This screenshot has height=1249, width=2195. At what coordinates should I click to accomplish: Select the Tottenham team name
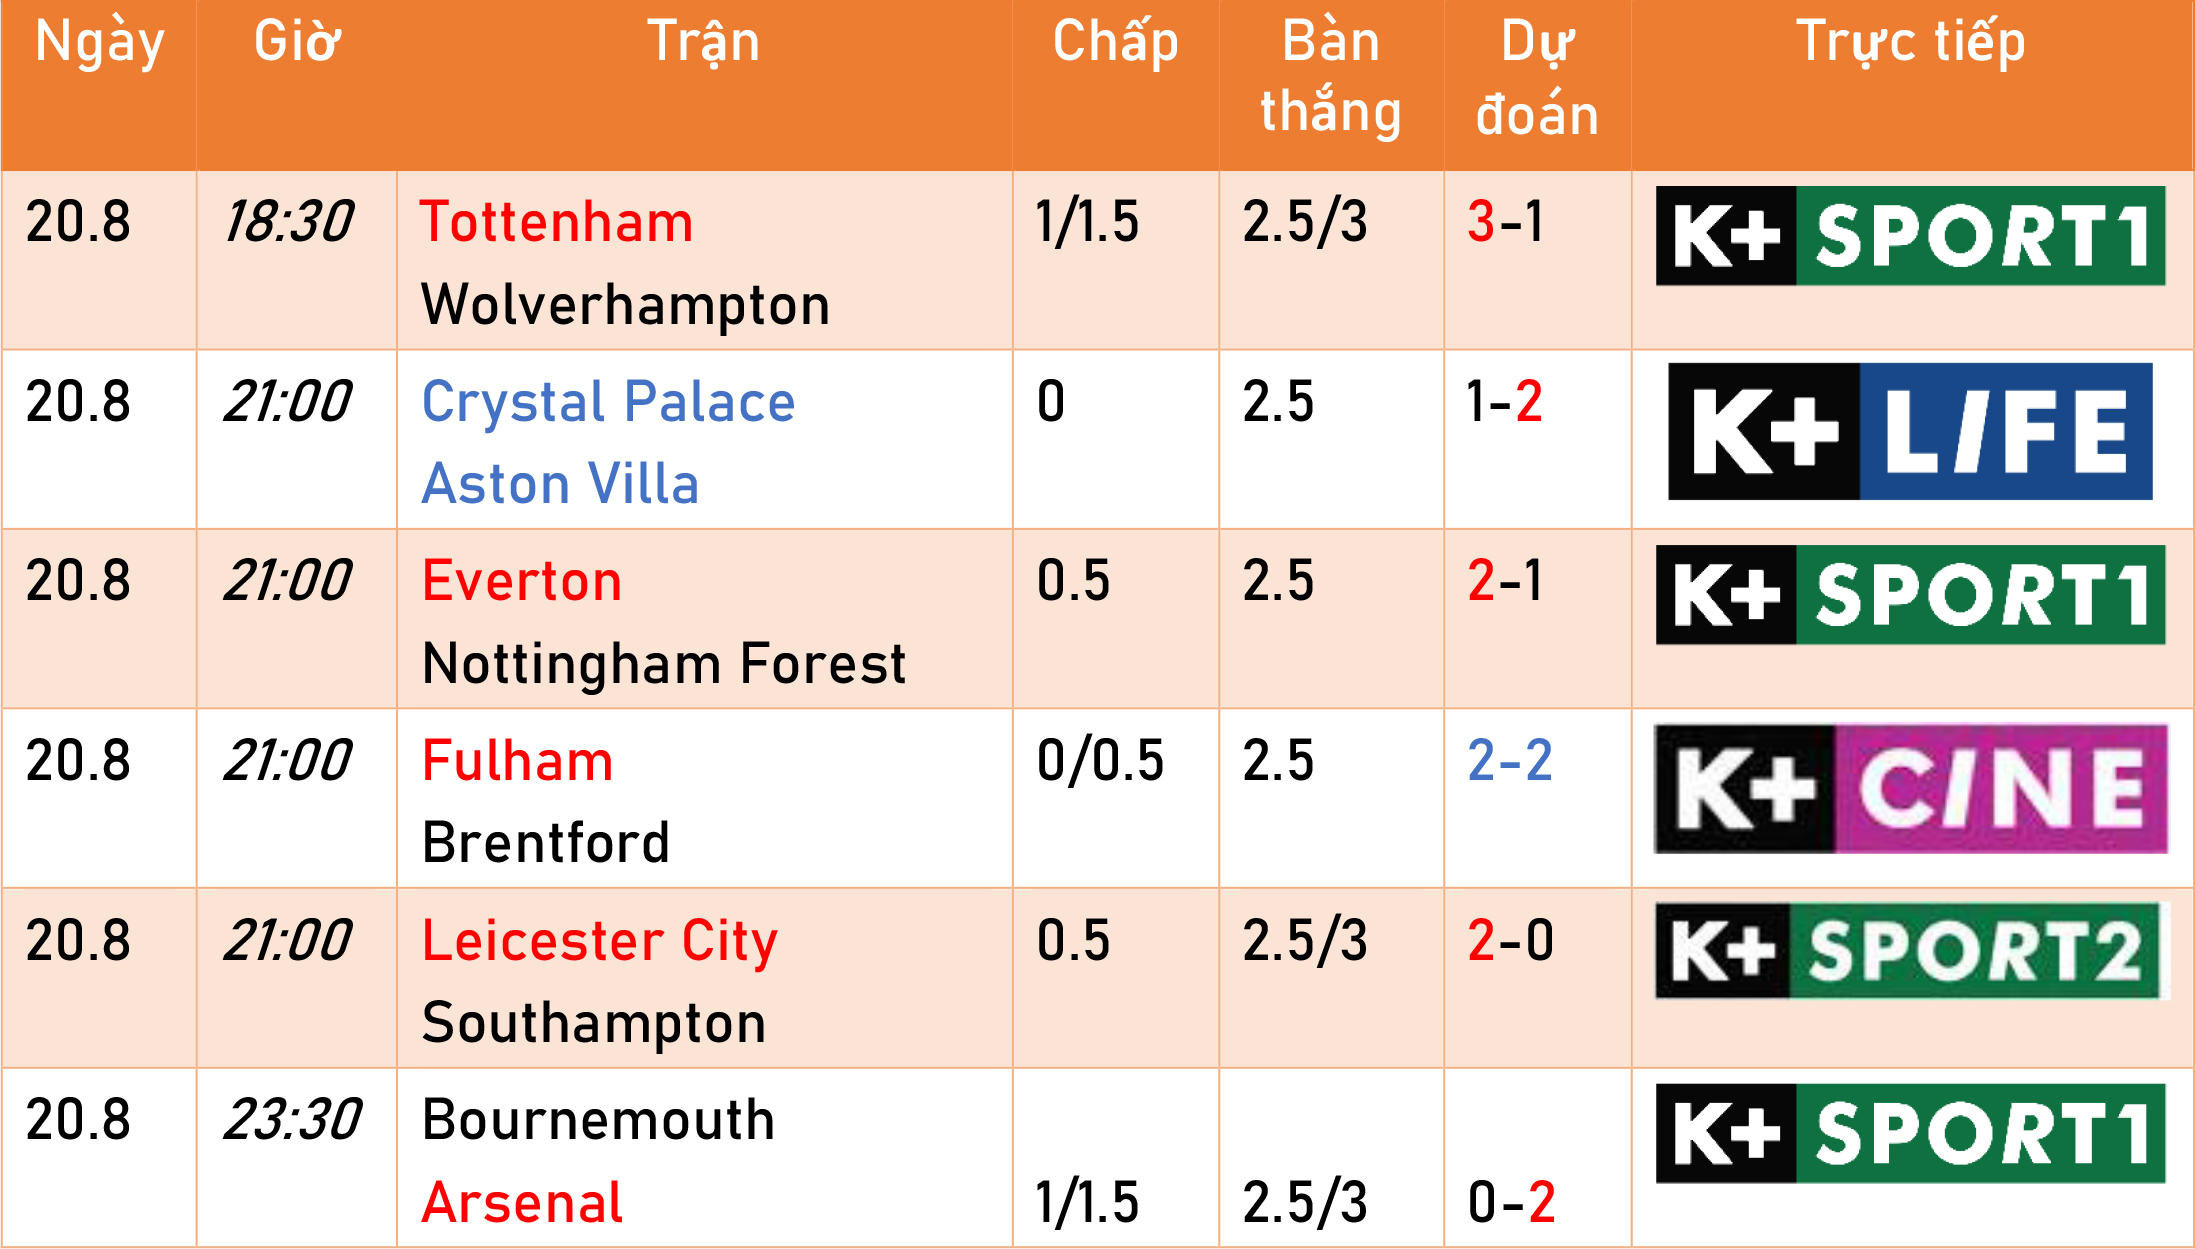tap(557, 221)
